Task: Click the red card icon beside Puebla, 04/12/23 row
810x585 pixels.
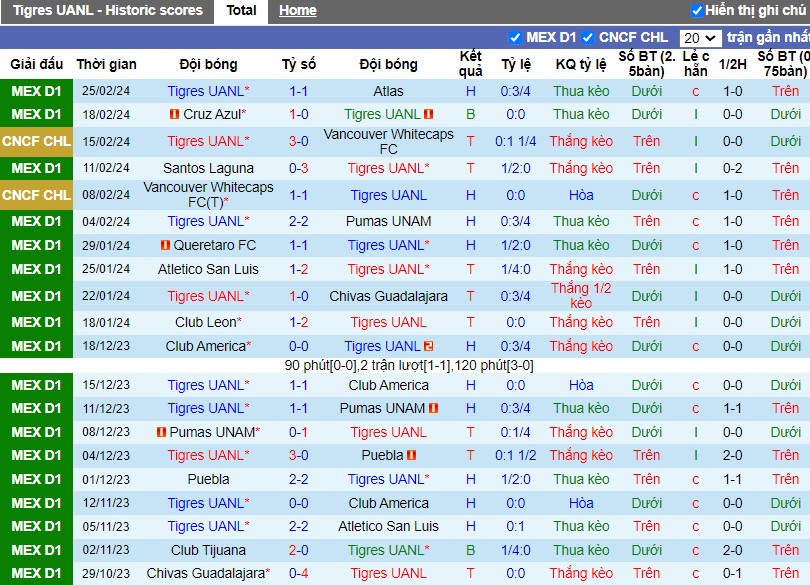Action: (411, 455)
